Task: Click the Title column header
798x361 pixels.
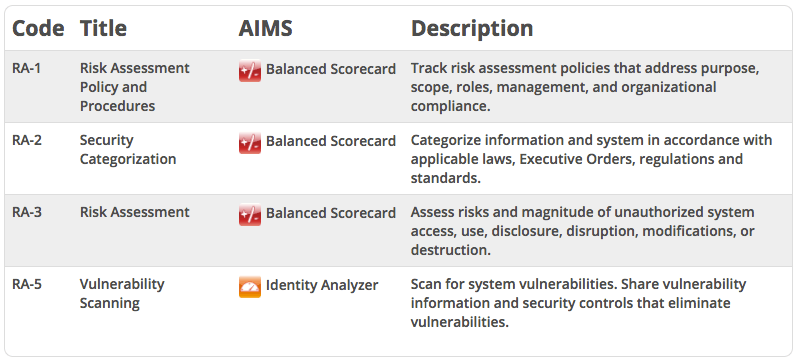Action: (103, 29)
